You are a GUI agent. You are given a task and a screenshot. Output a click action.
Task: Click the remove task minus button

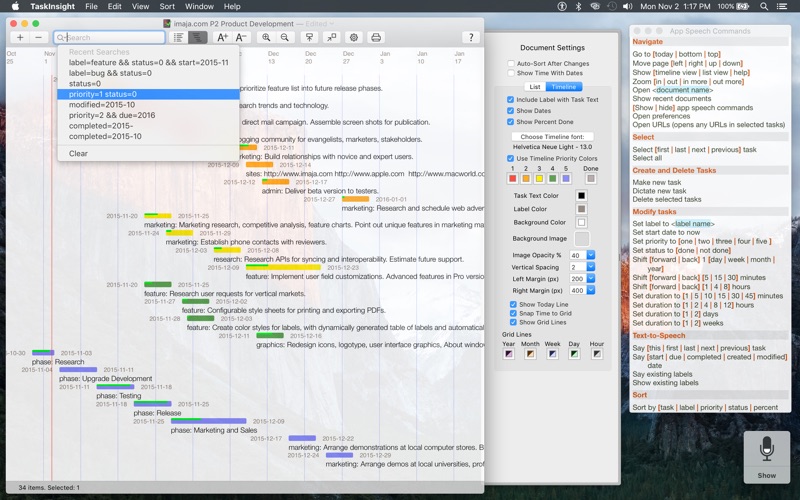pos(39,37)
